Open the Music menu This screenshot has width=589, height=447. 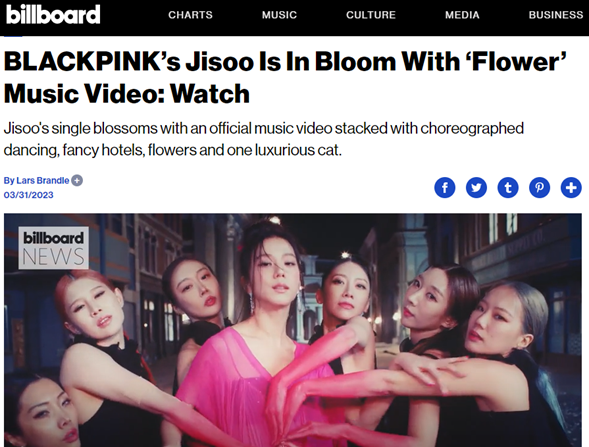click(279, 15)
